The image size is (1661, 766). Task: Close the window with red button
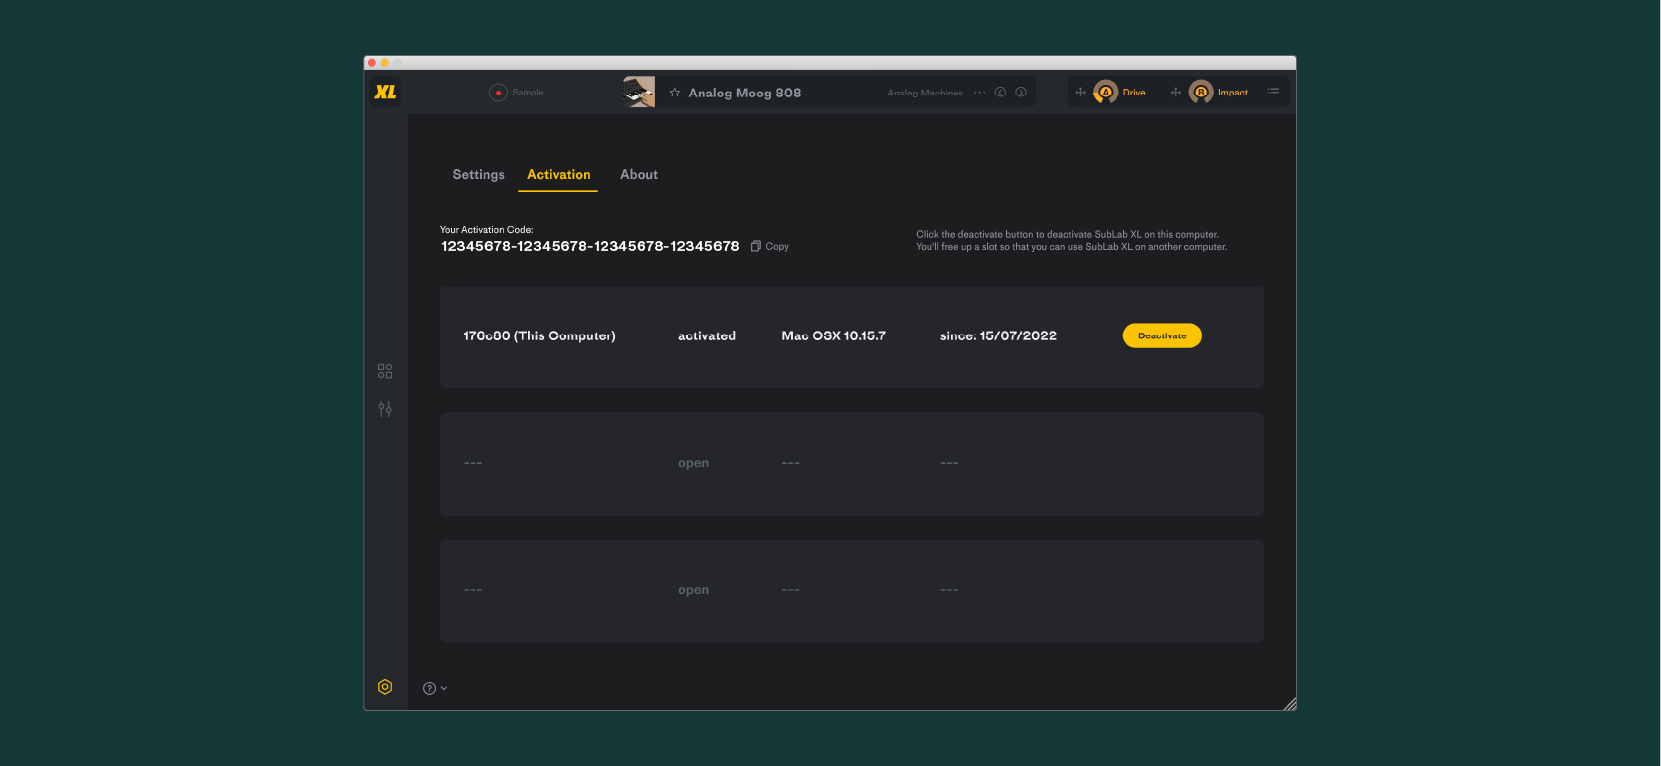pyautogui.click(x=372, y=63)
